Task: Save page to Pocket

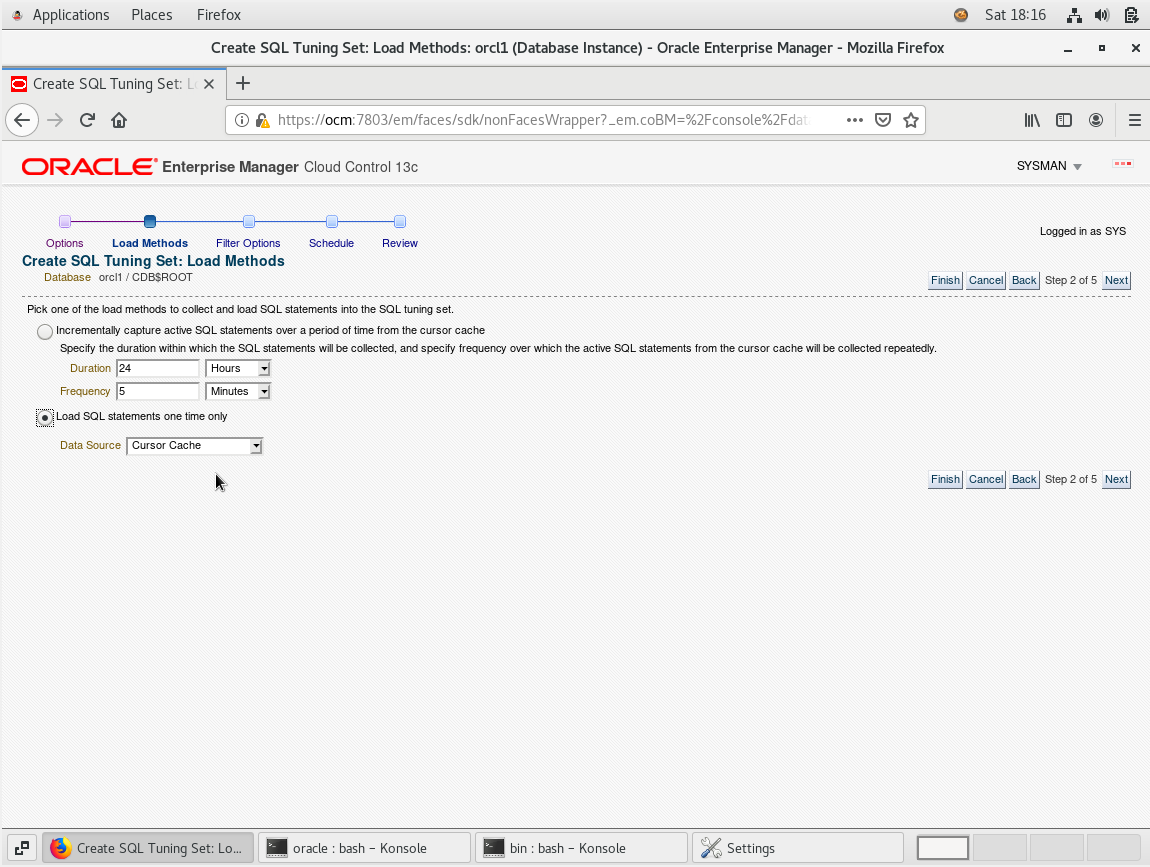Action: click(883, 120)
